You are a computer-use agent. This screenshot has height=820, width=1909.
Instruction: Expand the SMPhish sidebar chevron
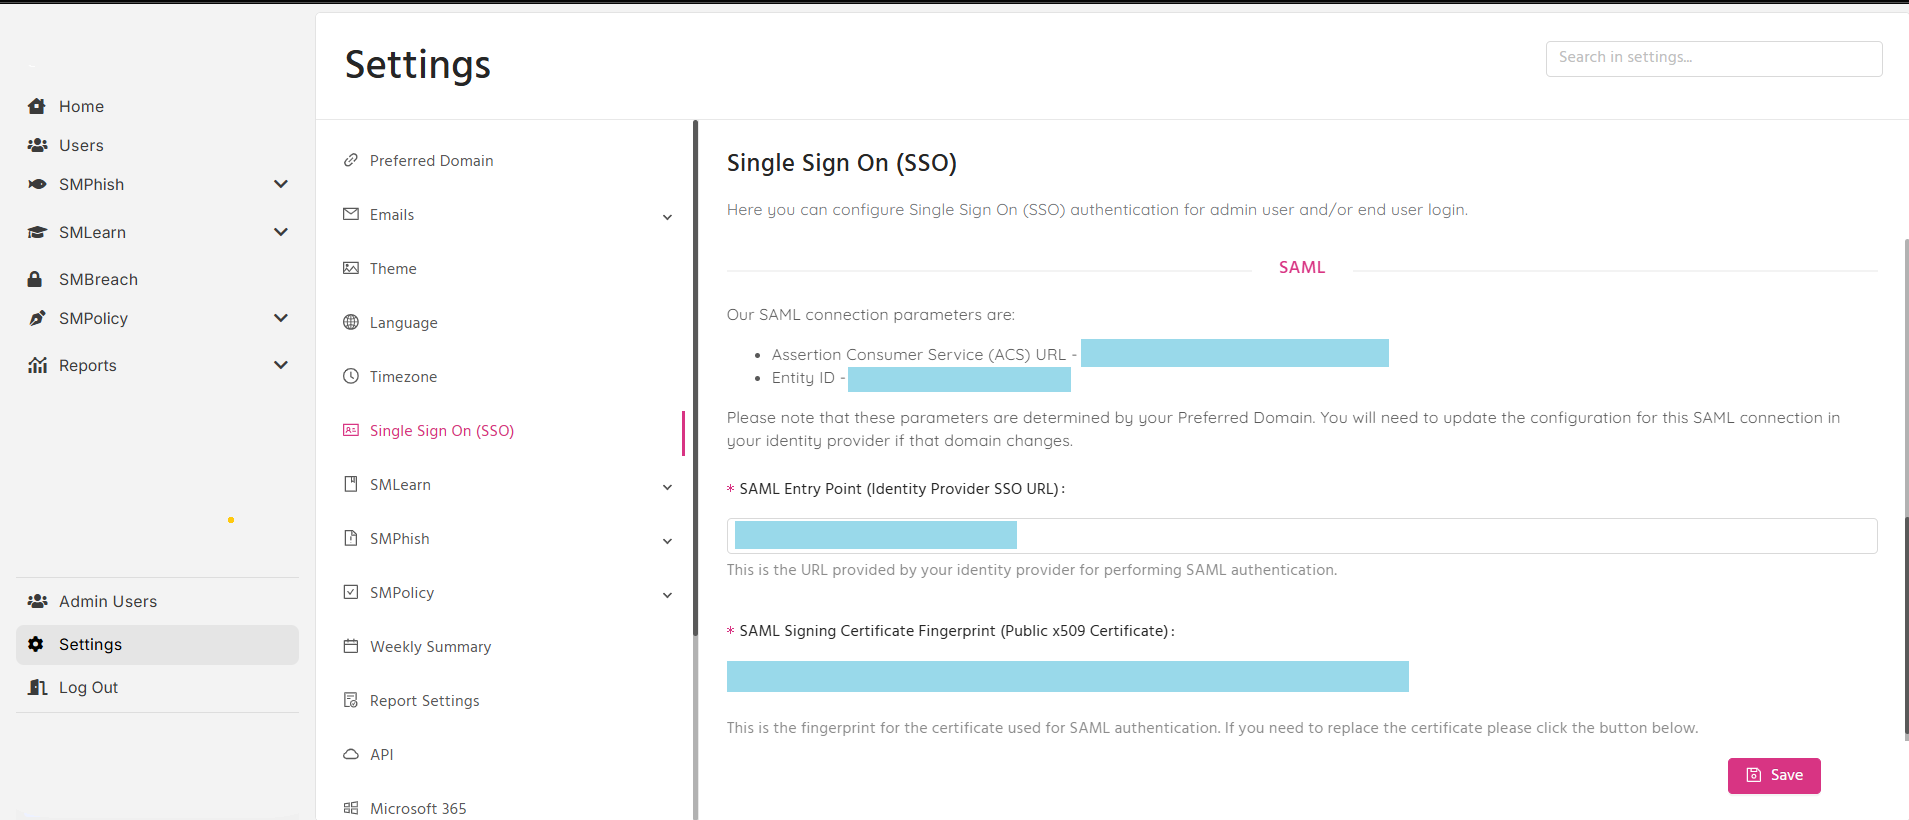[x=281, y=184]
